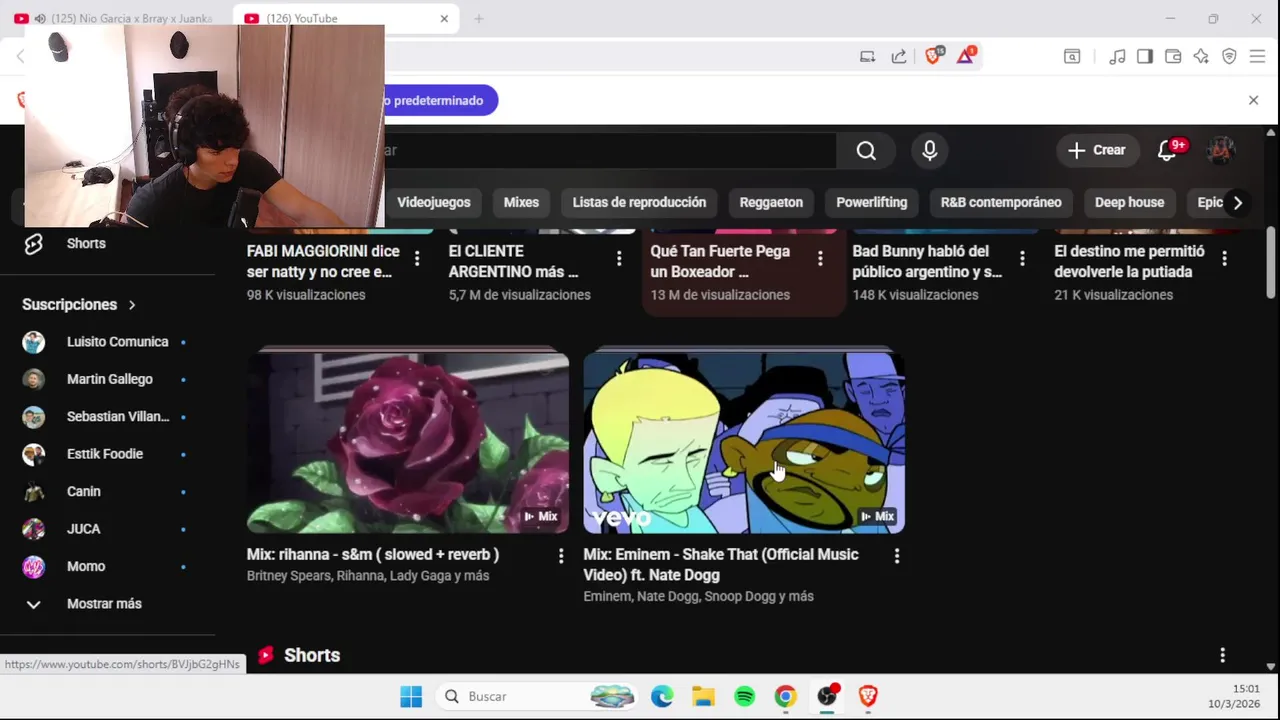Click the Windows taskbar Buscar search box
The width and height of the screenshot is (1280, 720).
click(538, 696)
